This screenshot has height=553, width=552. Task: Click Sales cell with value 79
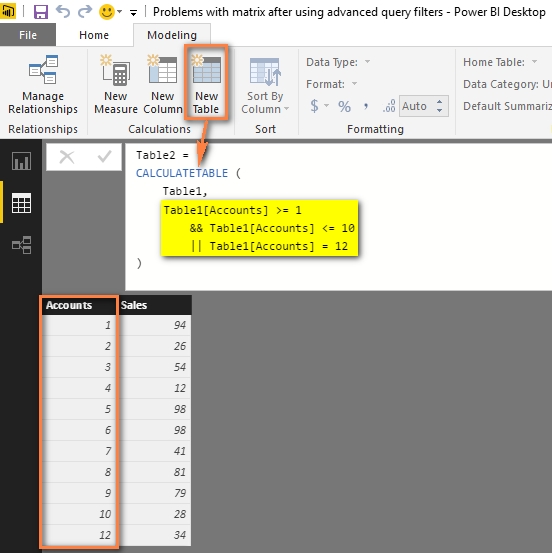[x=155, y=493]
